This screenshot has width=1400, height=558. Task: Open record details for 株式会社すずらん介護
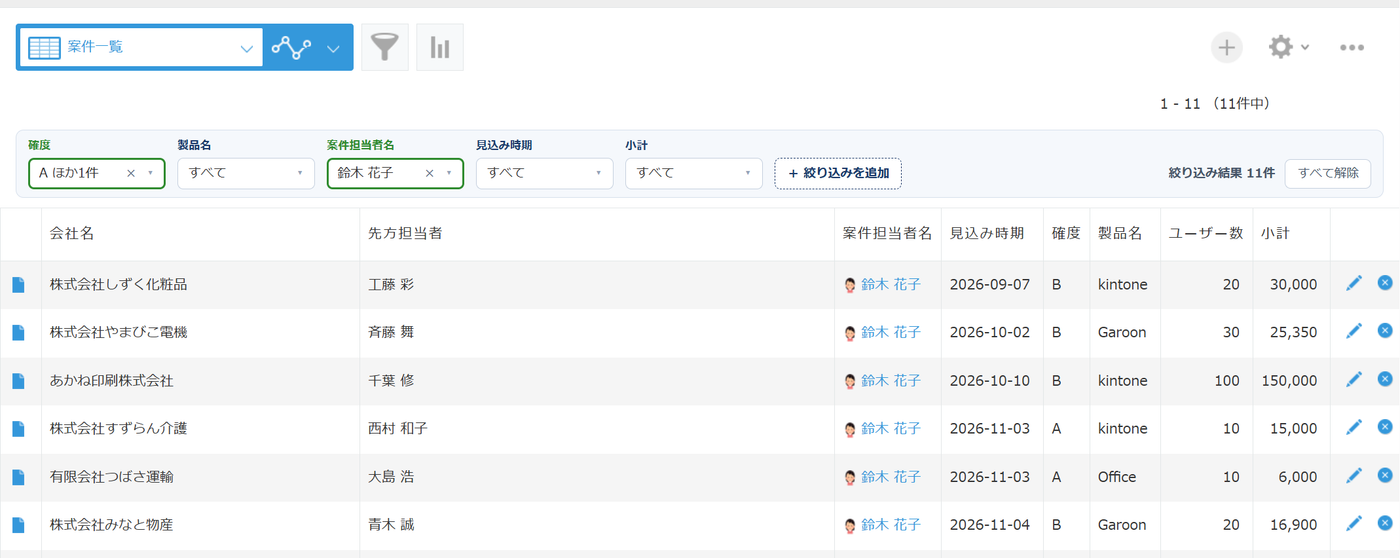[x=18, y=429]
